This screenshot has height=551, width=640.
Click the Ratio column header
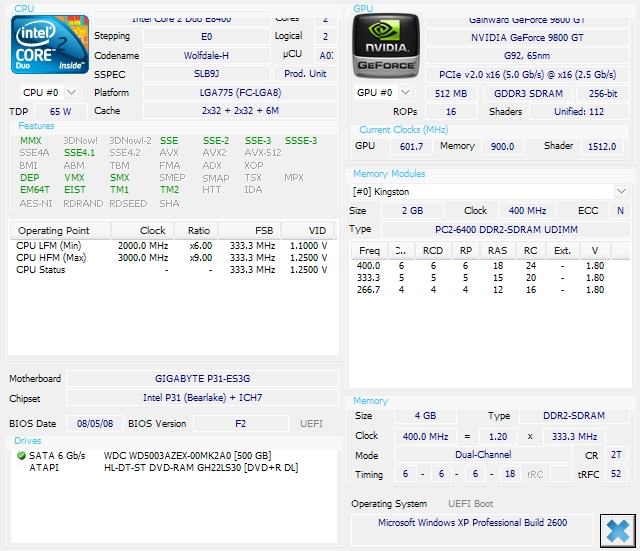(x=196, y=231)
